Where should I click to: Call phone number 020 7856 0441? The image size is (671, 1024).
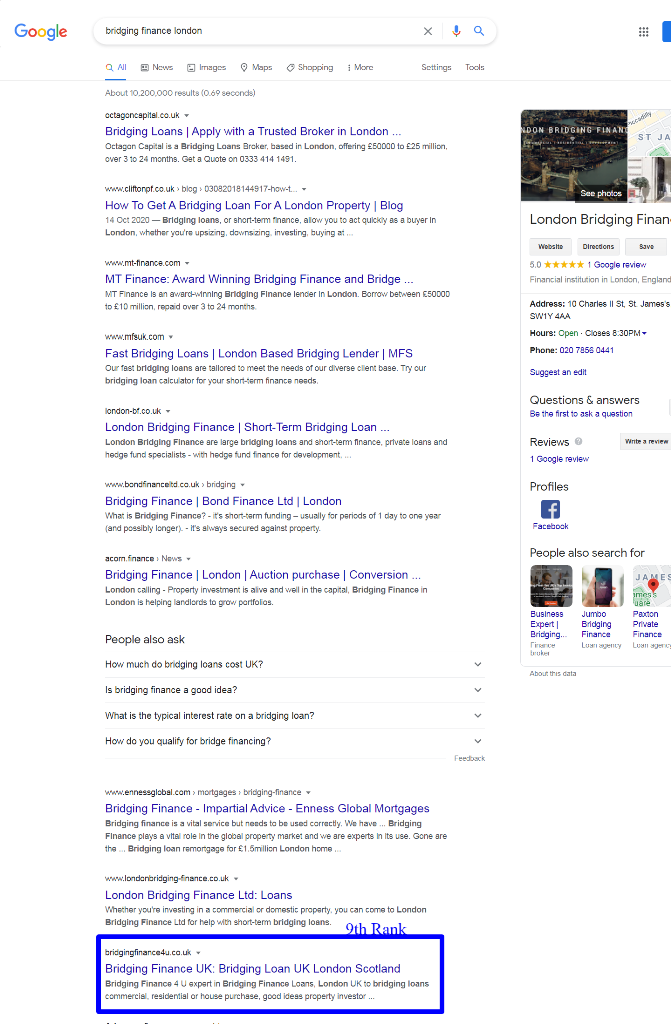pyautogui.click(x=586, y=350)
